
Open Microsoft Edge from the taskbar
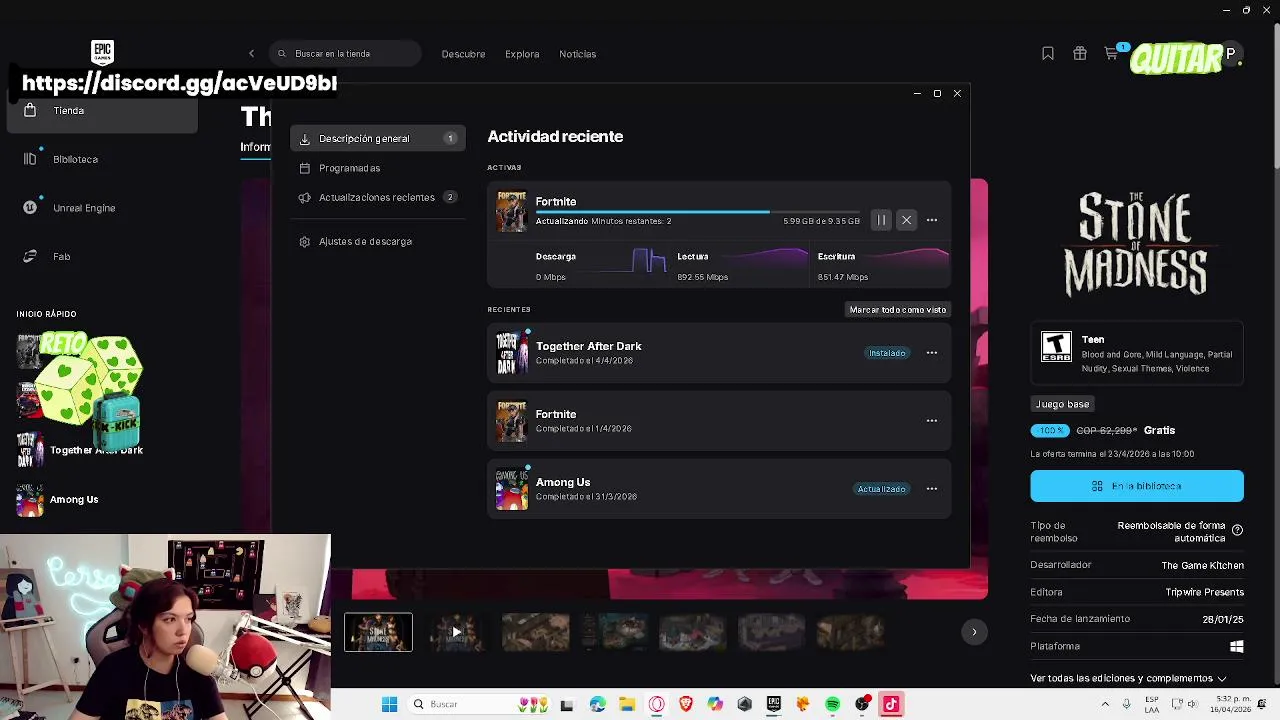coord(597,705)
